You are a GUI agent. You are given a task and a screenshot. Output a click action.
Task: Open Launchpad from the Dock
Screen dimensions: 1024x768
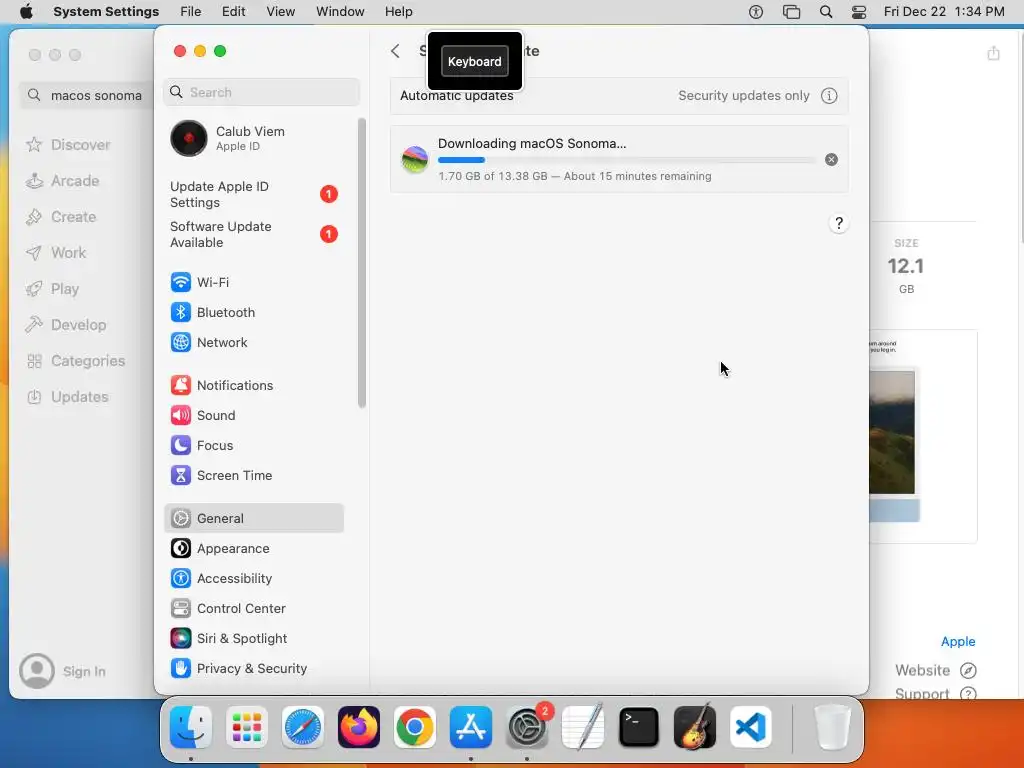click(x=247, y=727)
